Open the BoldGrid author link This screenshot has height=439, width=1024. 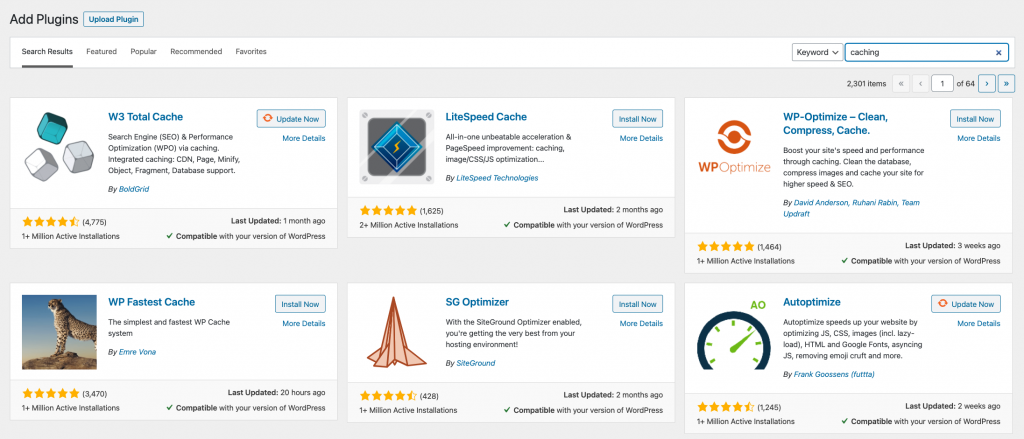click(x=135, y=189)
